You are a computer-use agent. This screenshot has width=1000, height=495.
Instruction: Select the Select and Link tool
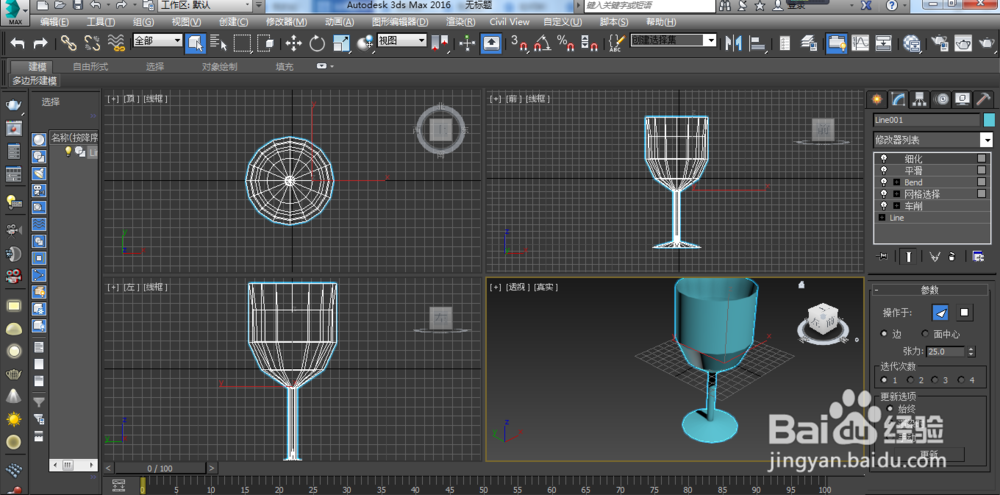pyautogui.click(x=68, y=43)
